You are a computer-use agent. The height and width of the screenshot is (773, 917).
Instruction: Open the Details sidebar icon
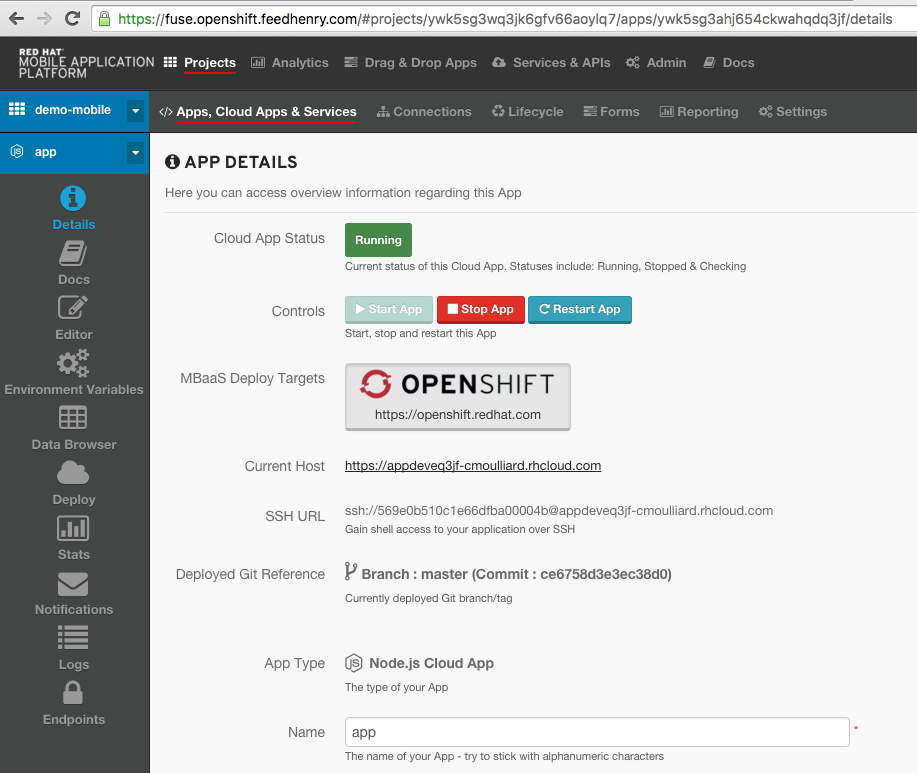(73, 199)
